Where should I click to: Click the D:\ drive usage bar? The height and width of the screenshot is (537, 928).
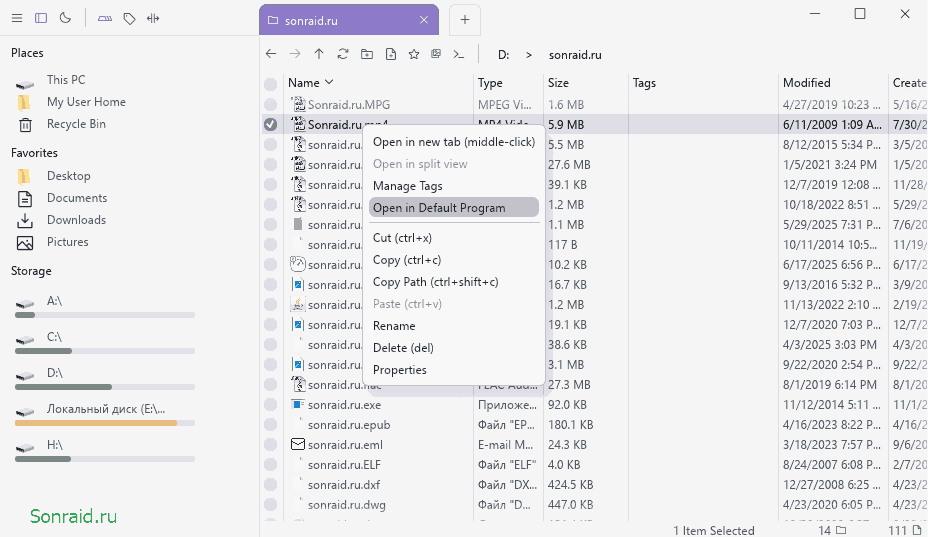pos(105,387)
